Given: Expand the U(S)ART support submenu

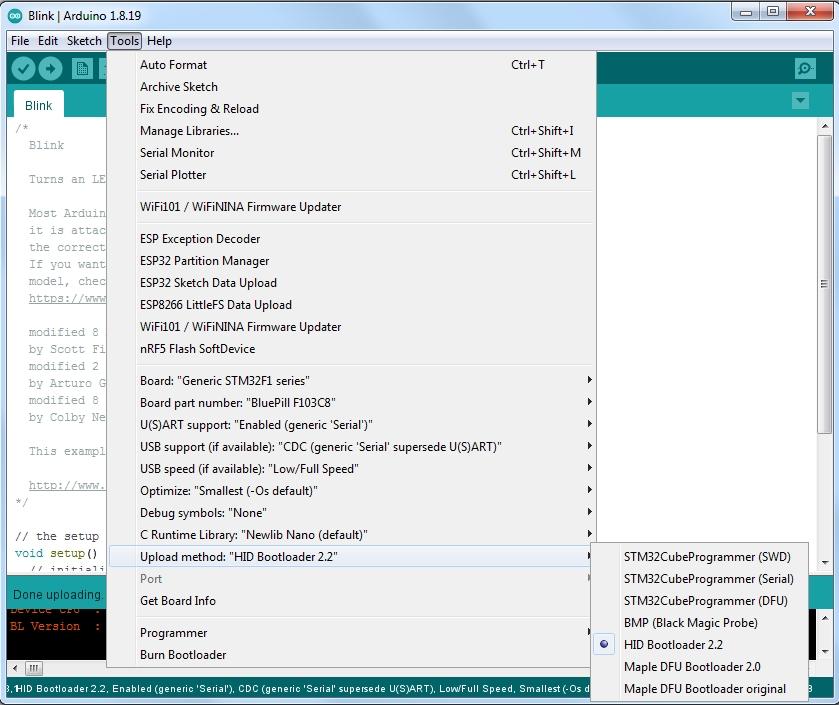Looking at the screenshot, I should pyautogui.click(x=352, y=425).
